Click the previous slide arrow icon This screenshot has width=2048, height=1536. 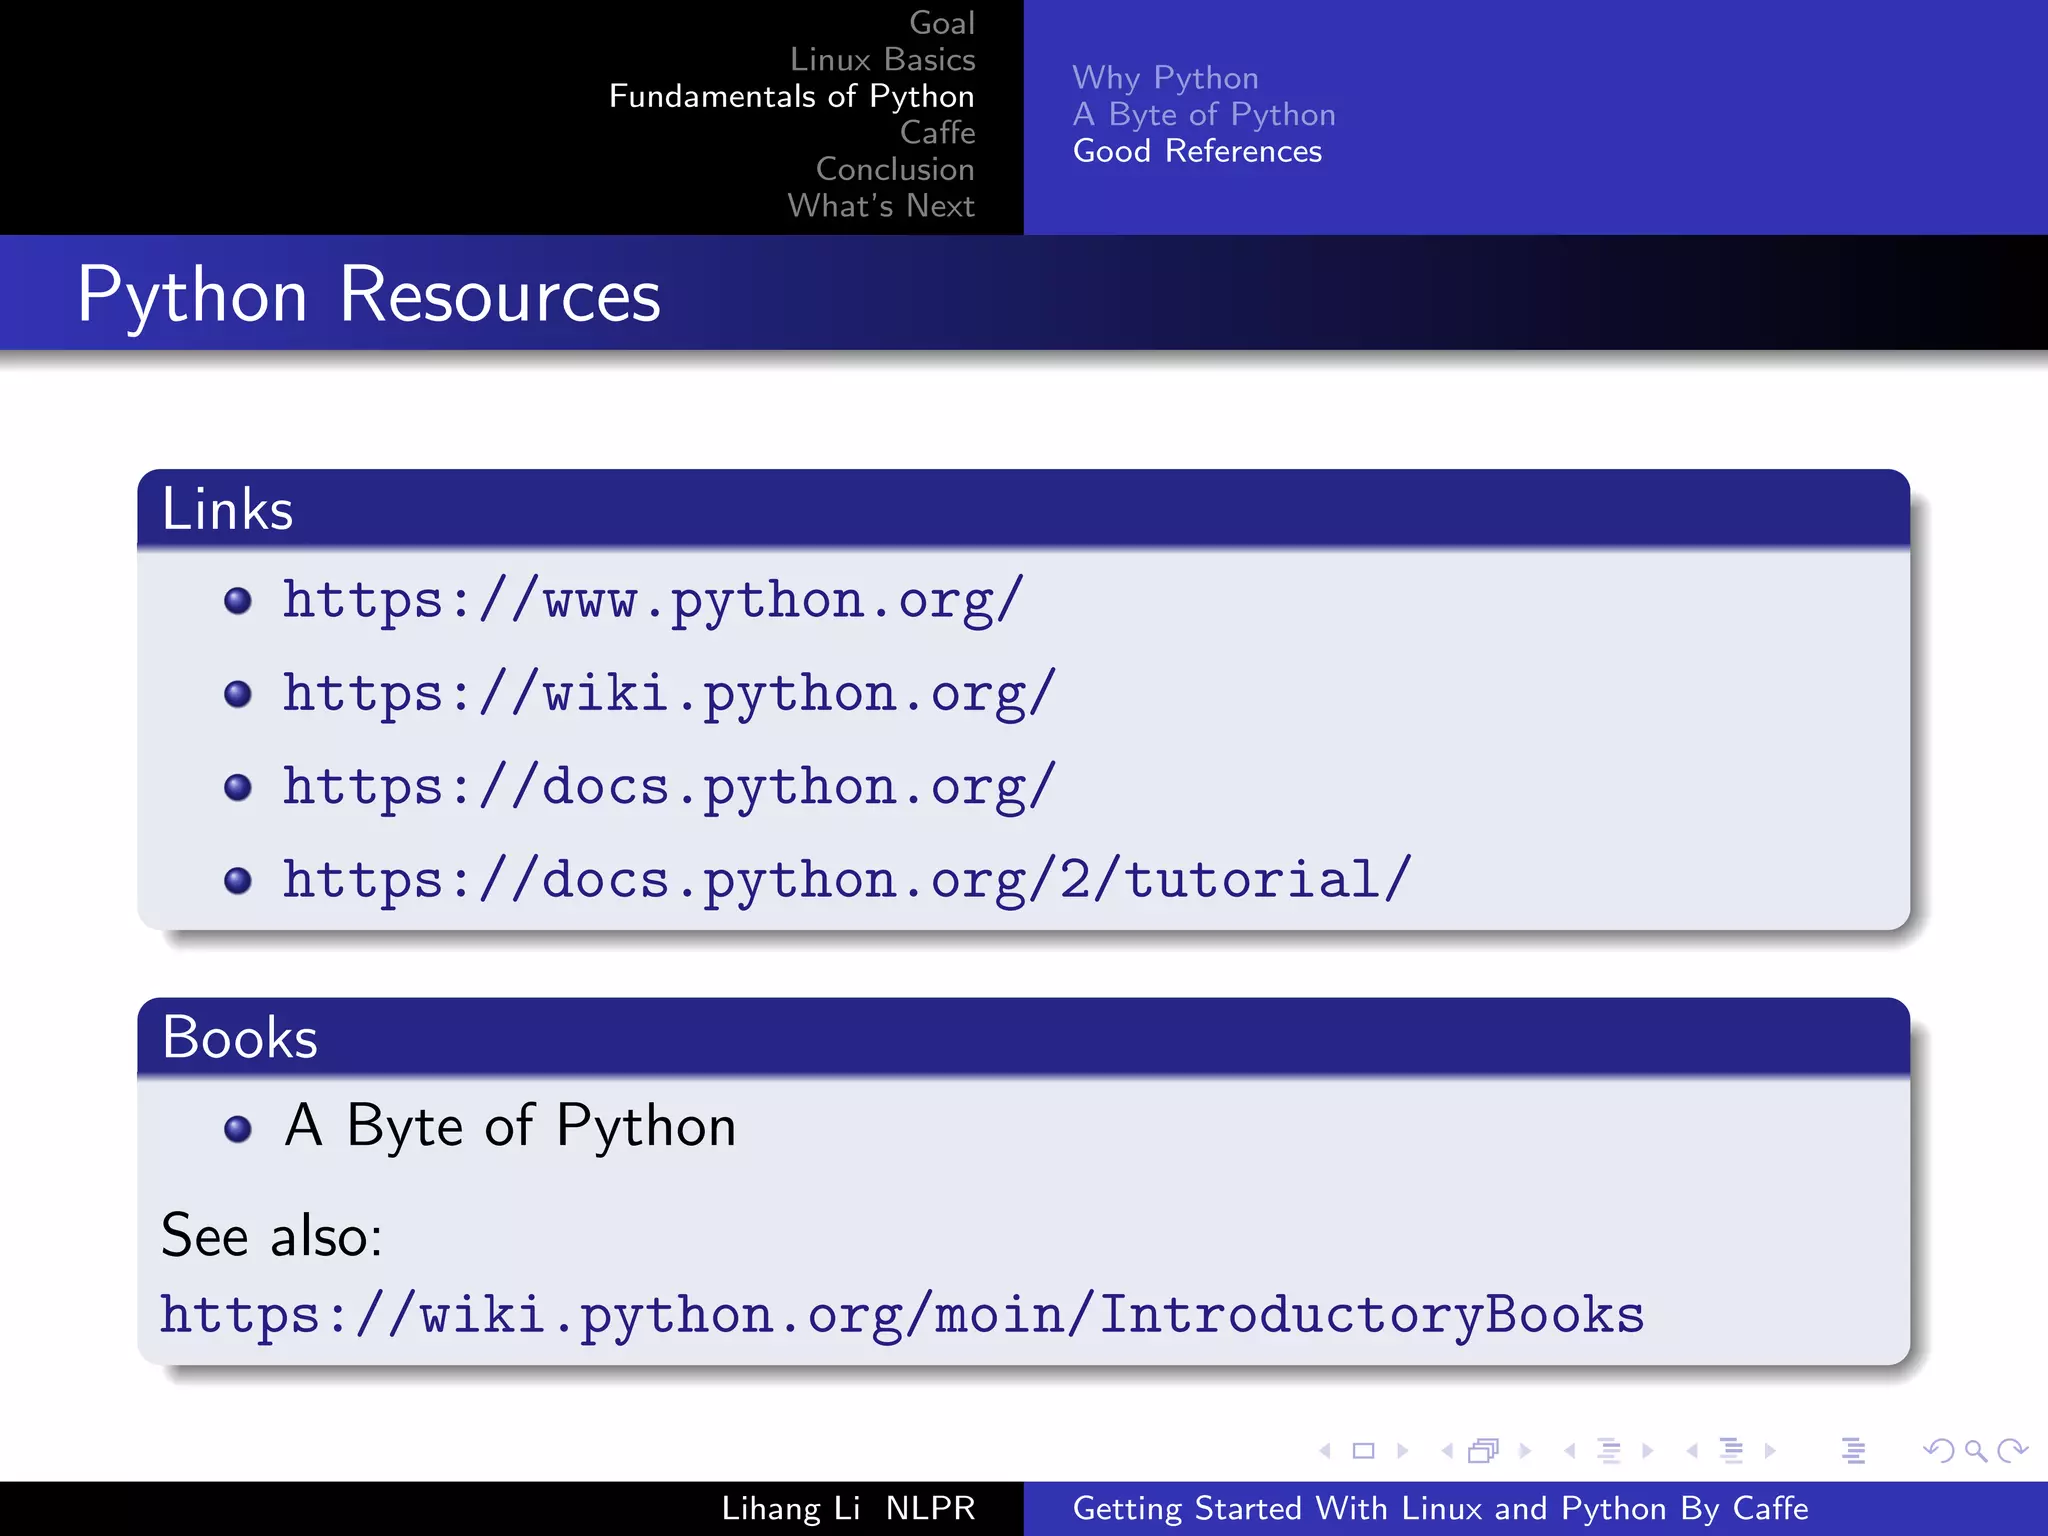pos(1325,1450)
